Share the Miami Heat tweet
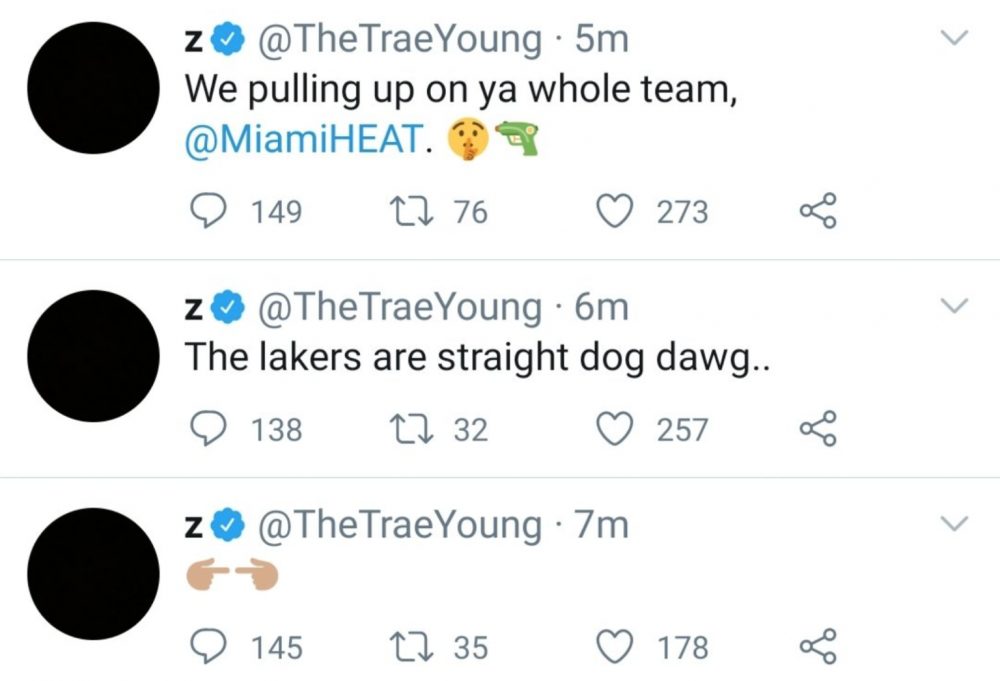The height and width of the screenshot is (681, 1000). coord(818,211)
